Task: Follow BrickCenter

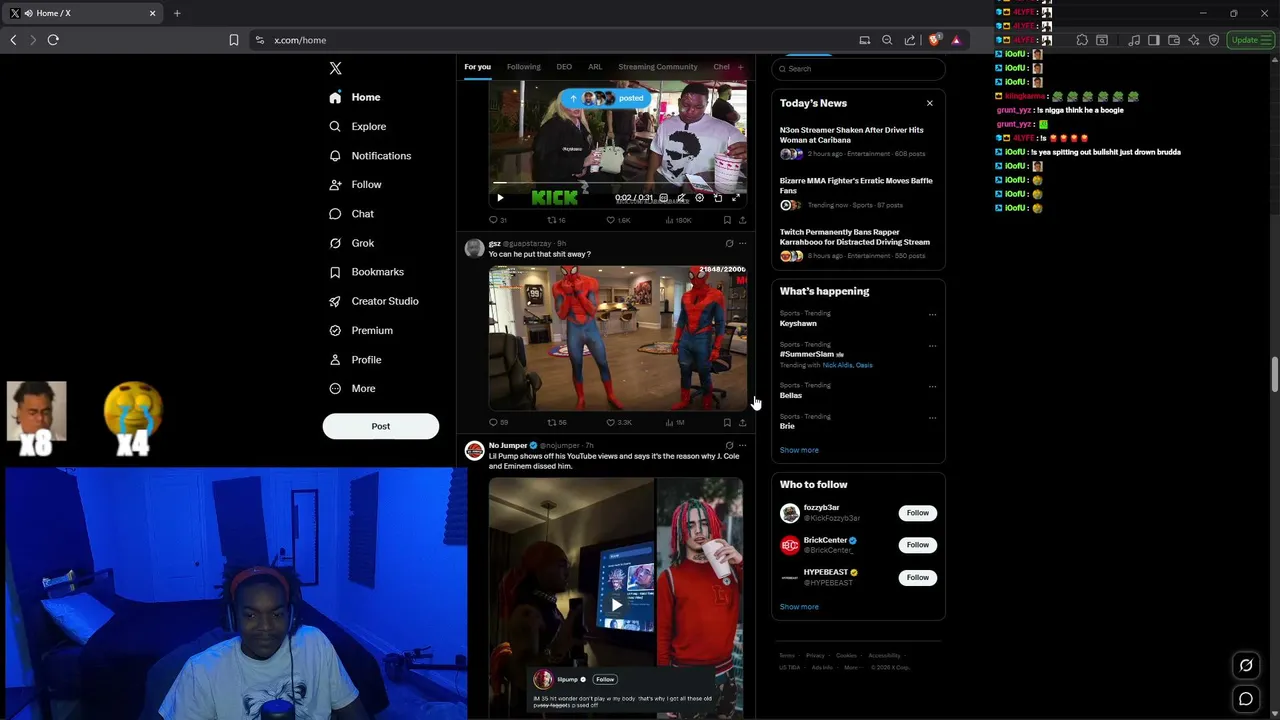Action: coord(918,545)
